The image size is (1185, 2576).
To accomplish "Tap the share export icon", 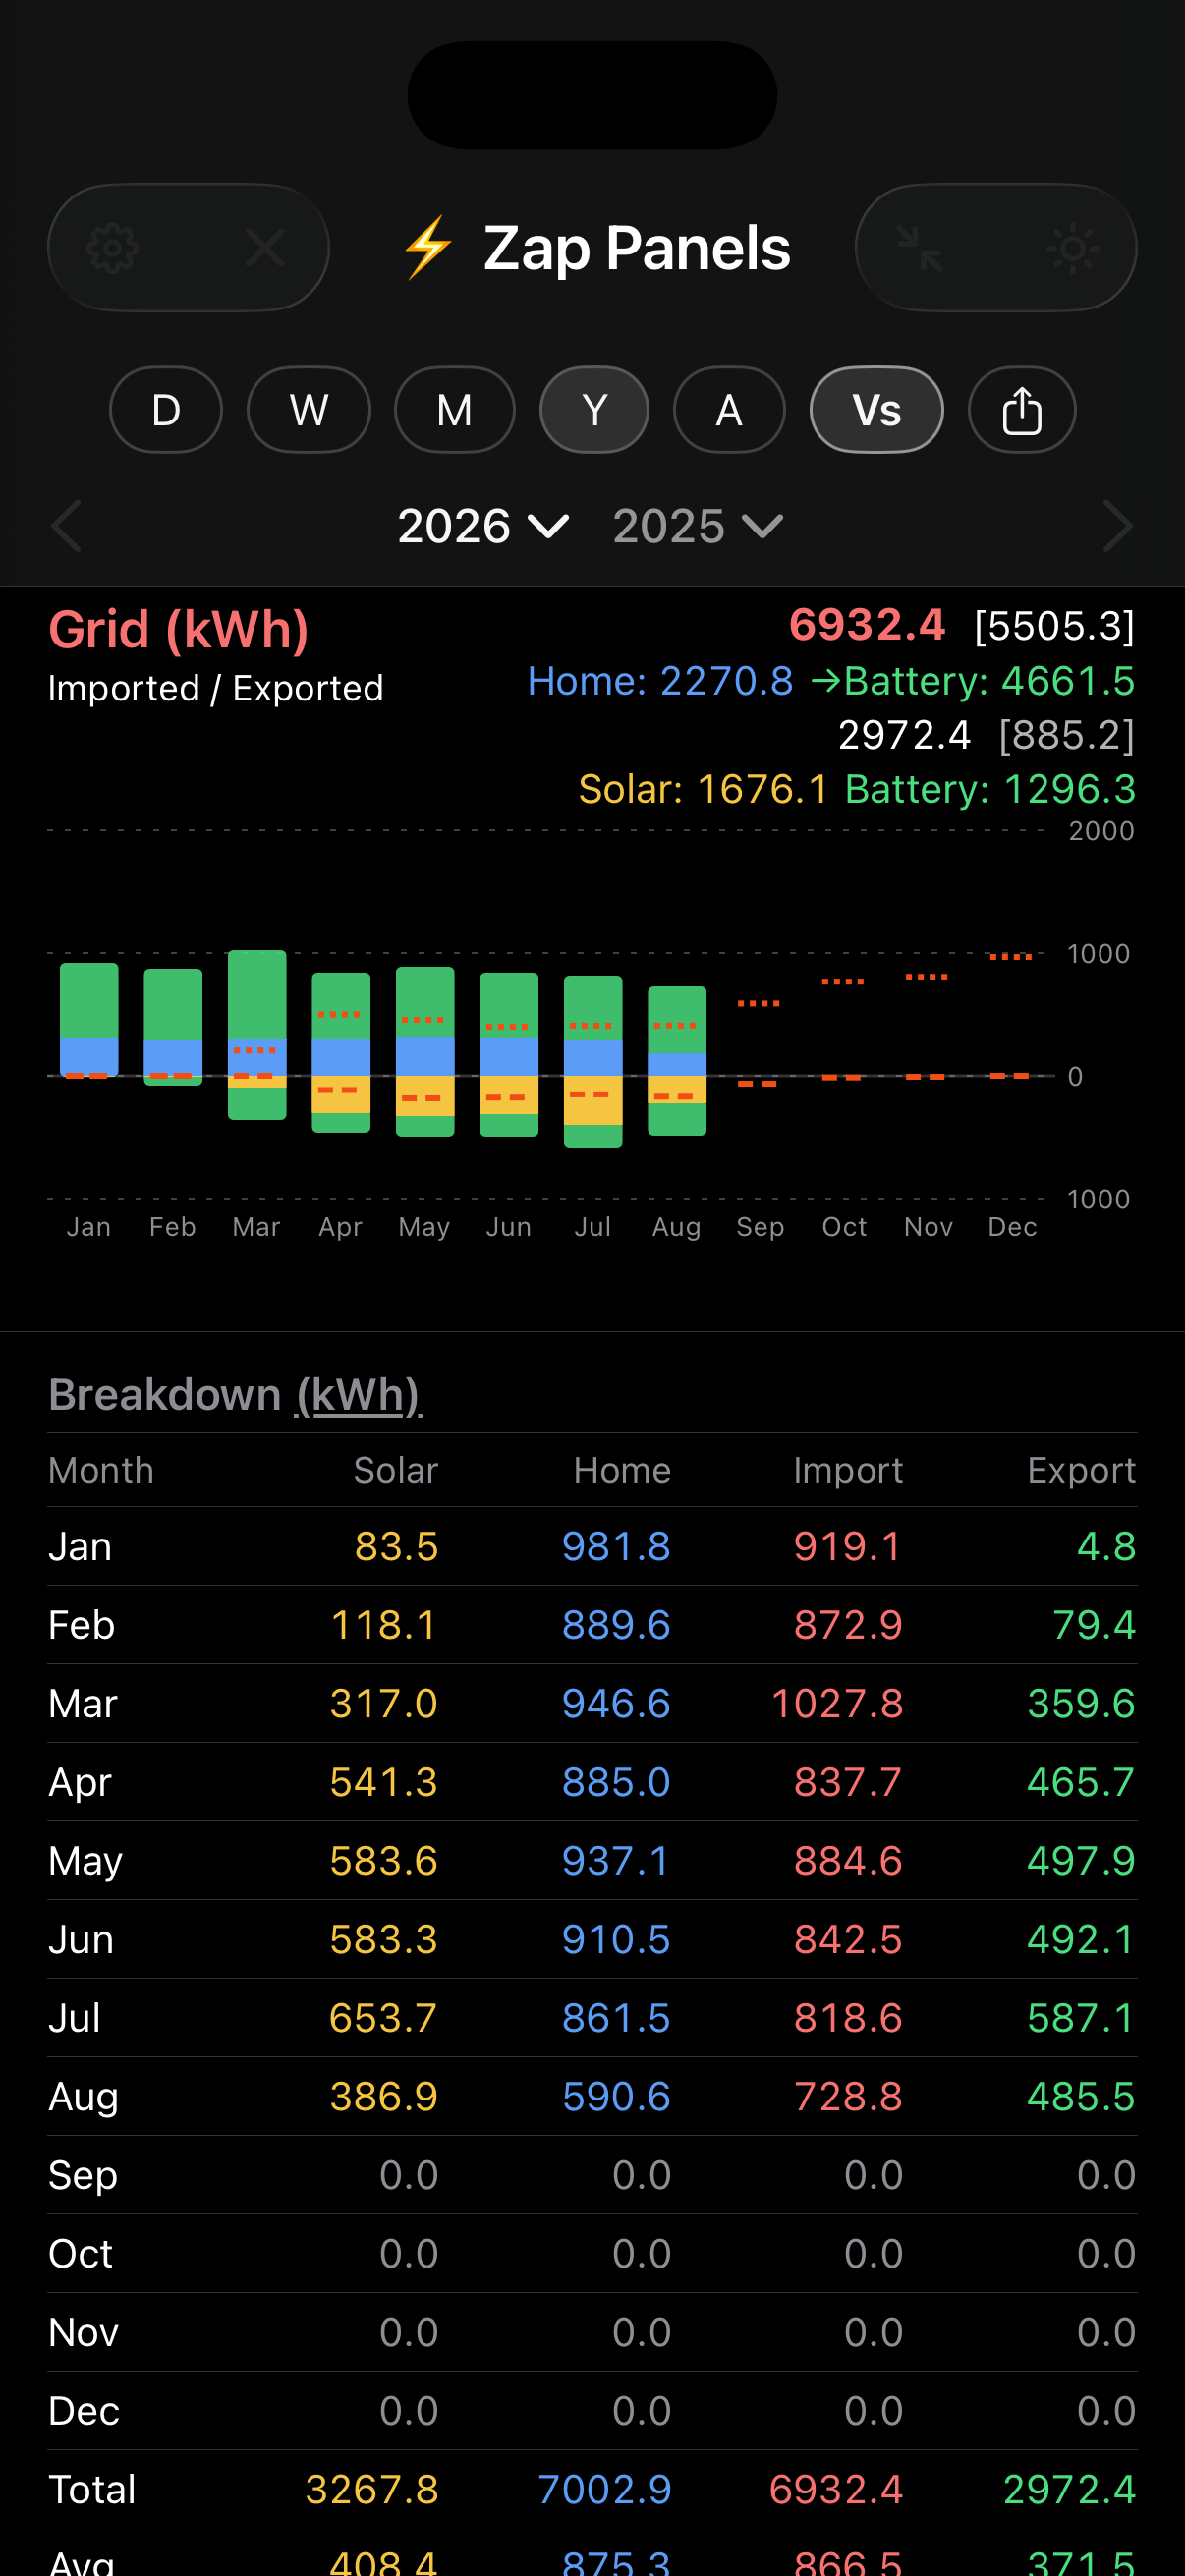I will tap(1022, 410).
